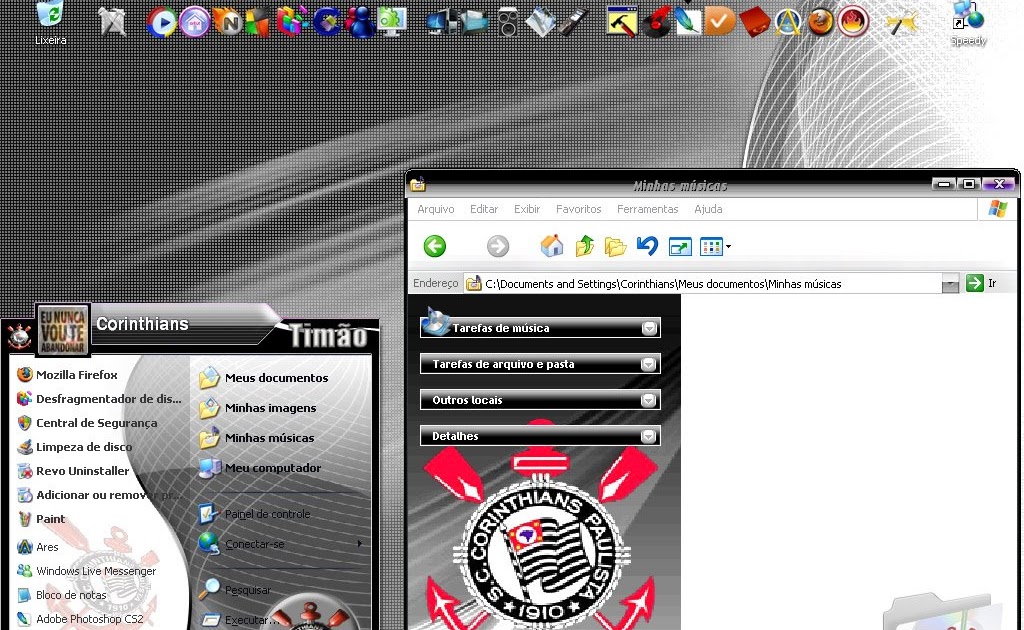Viewport: 1024px width, 630px height.
Task: Collapse the Outros locais panel
Action: (648, 400)
